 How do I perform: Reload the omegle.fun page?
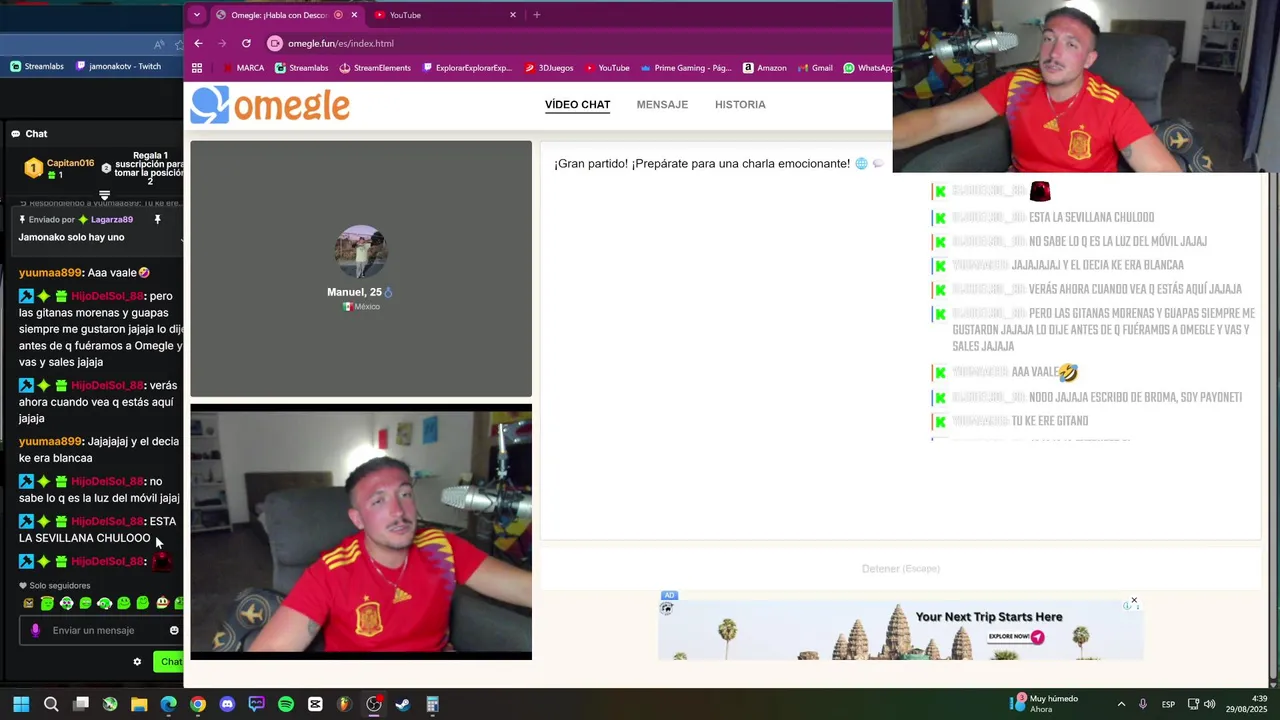coord(246,43)
